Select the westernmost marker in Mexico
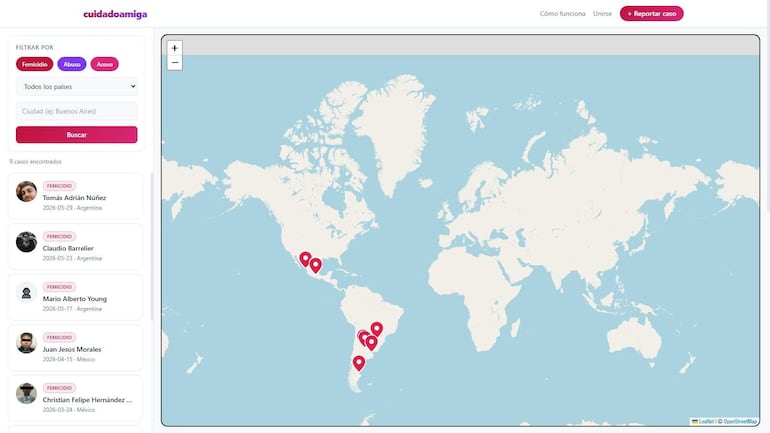The height and width of the screenshot is (433, 770). point(305,259)
